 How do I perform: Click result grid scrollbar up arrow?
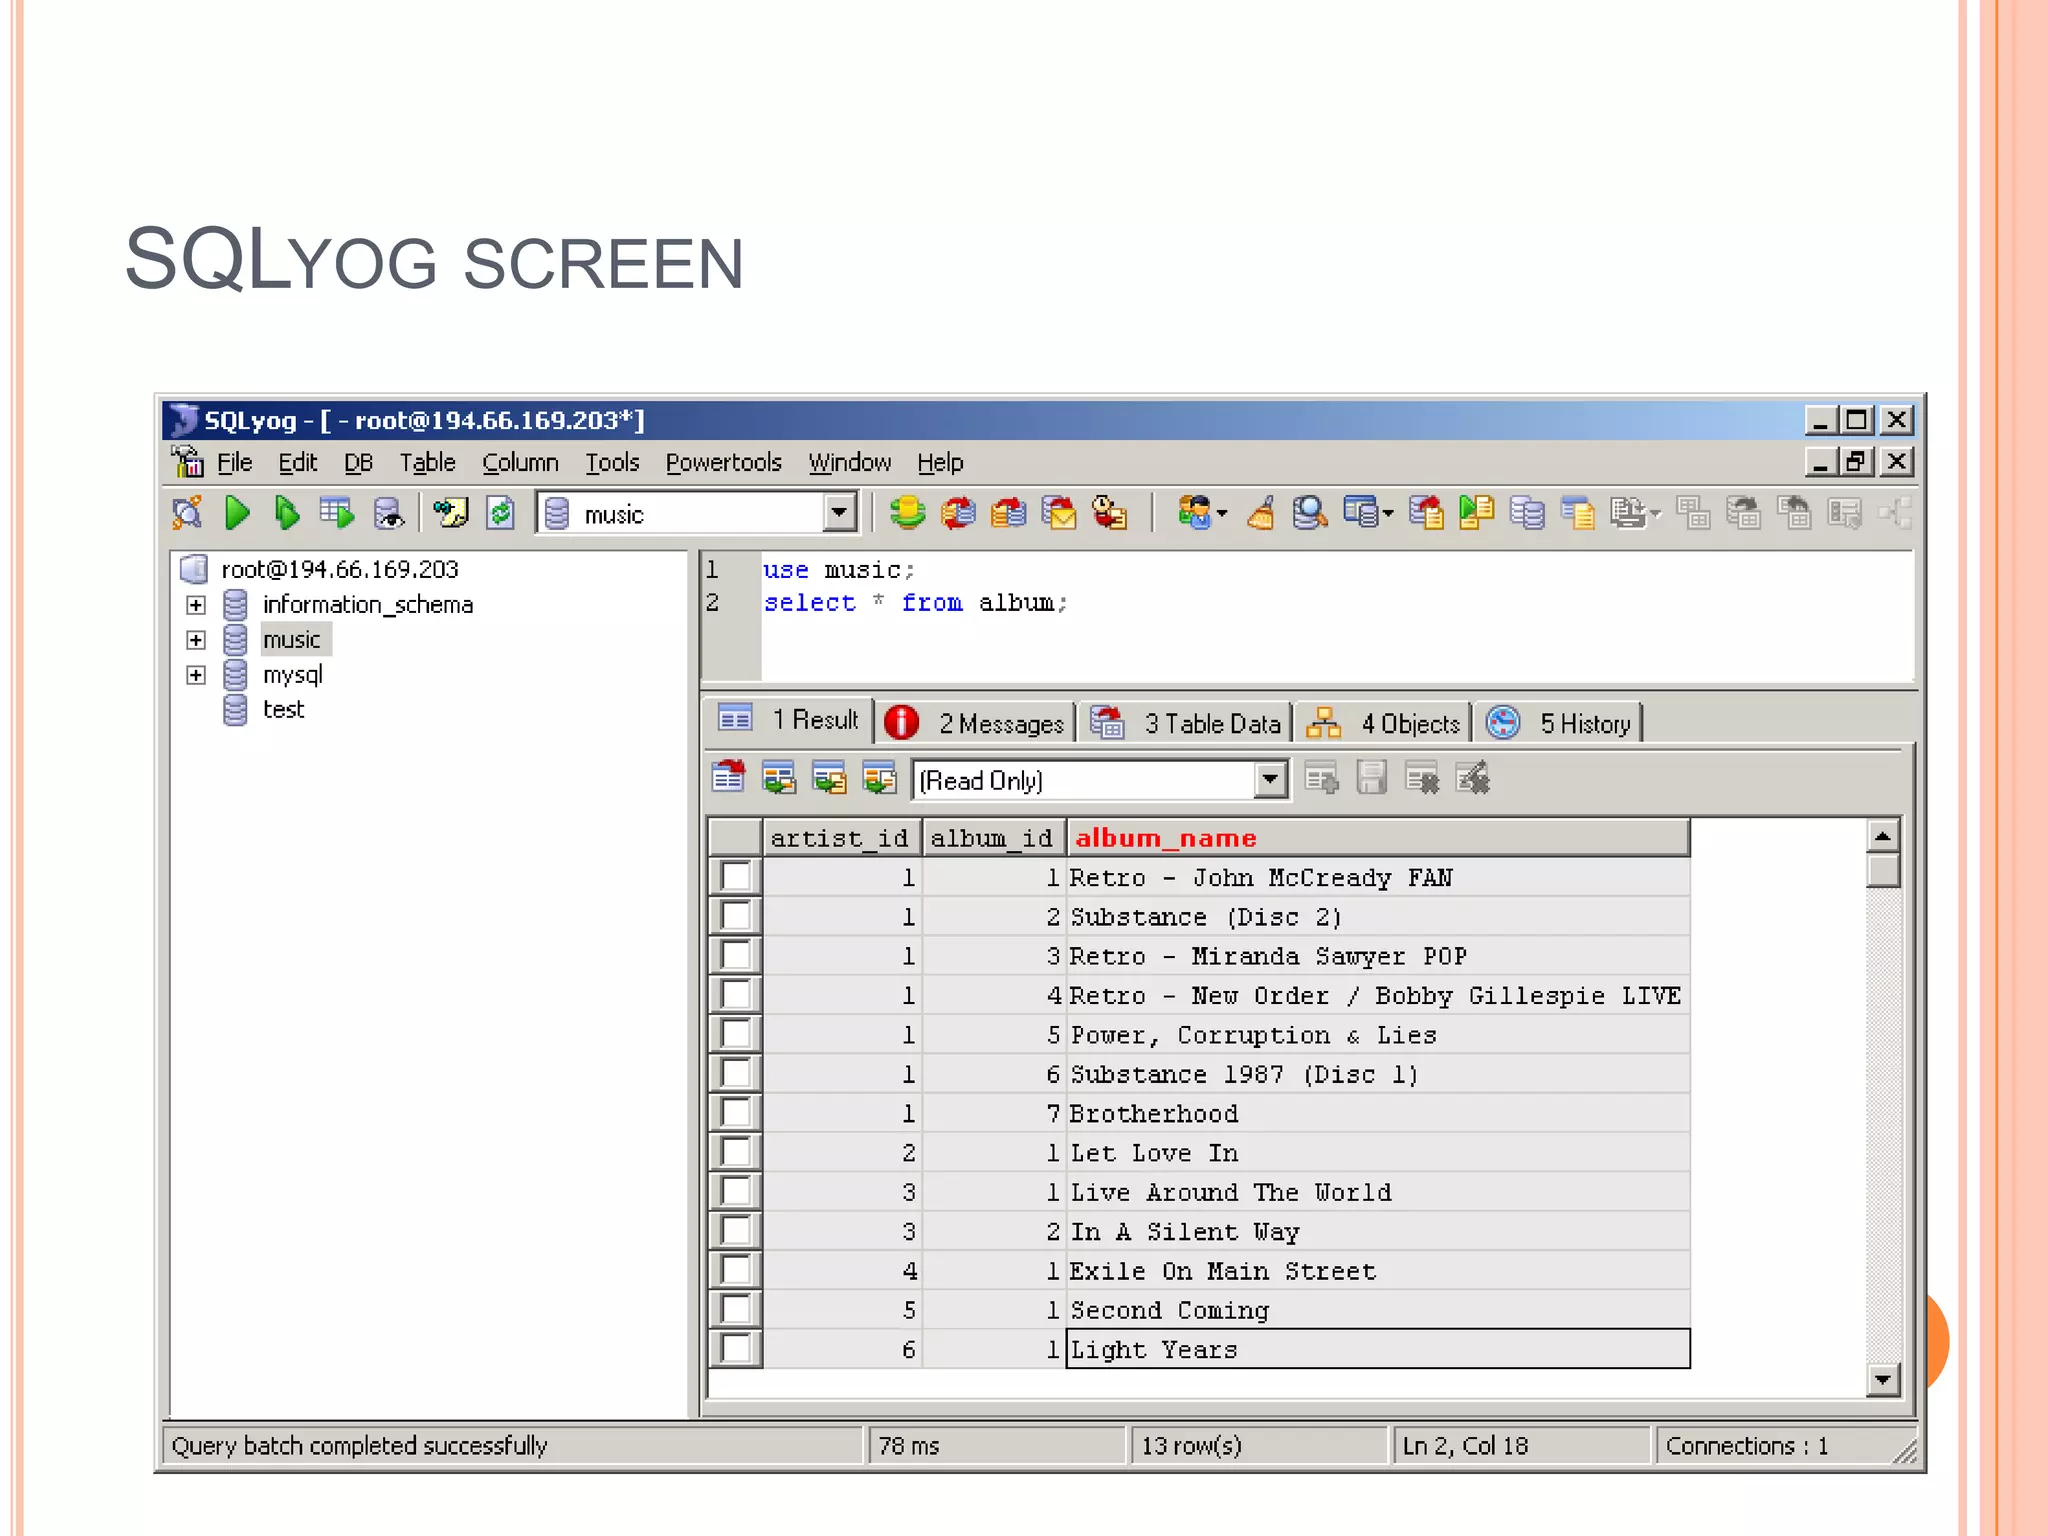click(1883, 836)
